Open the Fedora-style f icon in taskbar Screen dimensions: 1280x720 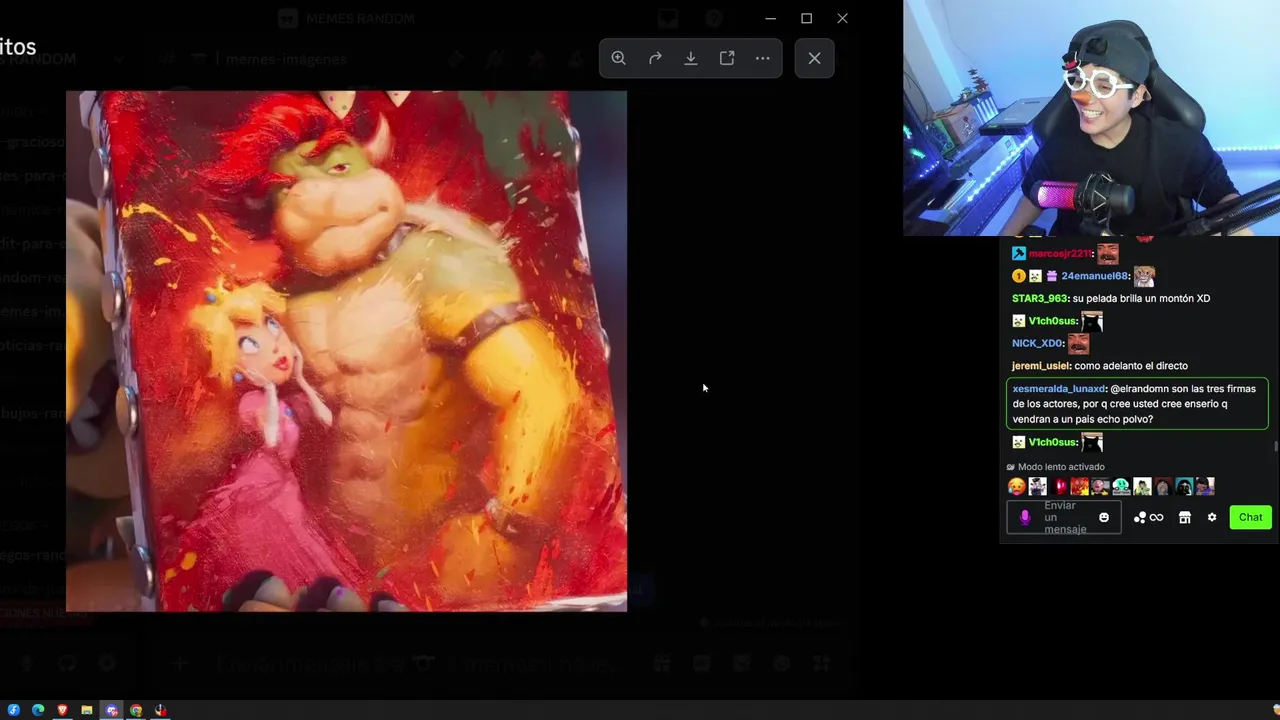14,710
